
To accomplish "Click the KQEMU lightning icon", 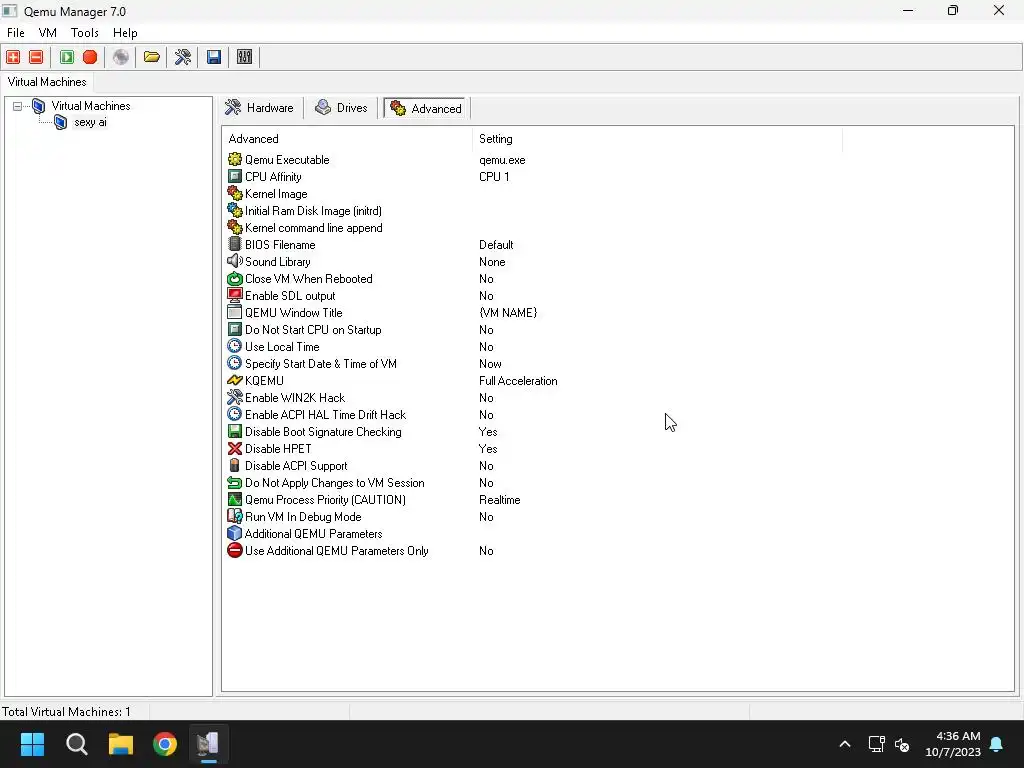I will pos(234,380).
